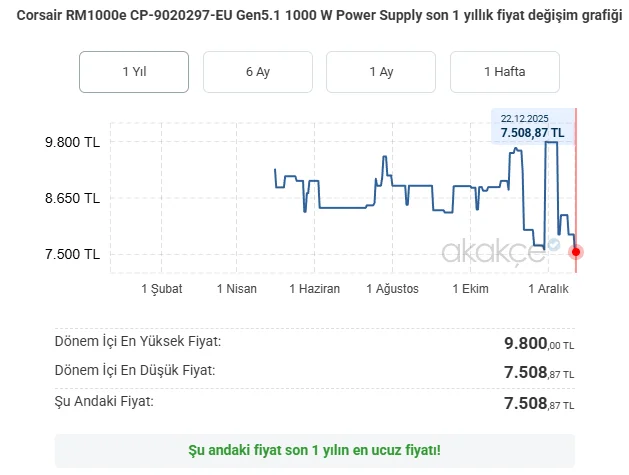Click the red current-price dot on chart
Screen dimensions: 629x475
(x=576, y=251)
